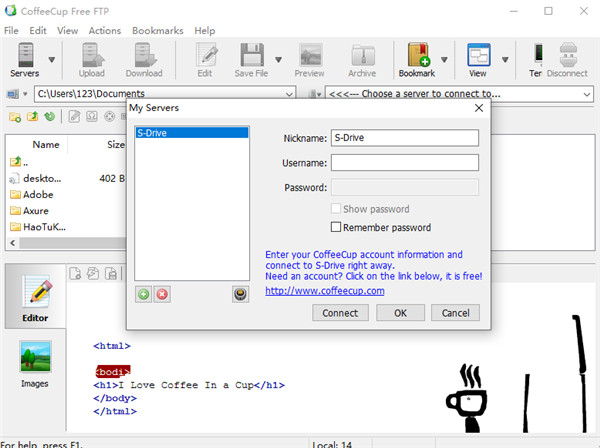Screen dimensions: 600x448
Task: Click the Connect button
Action: coord(340,313)
